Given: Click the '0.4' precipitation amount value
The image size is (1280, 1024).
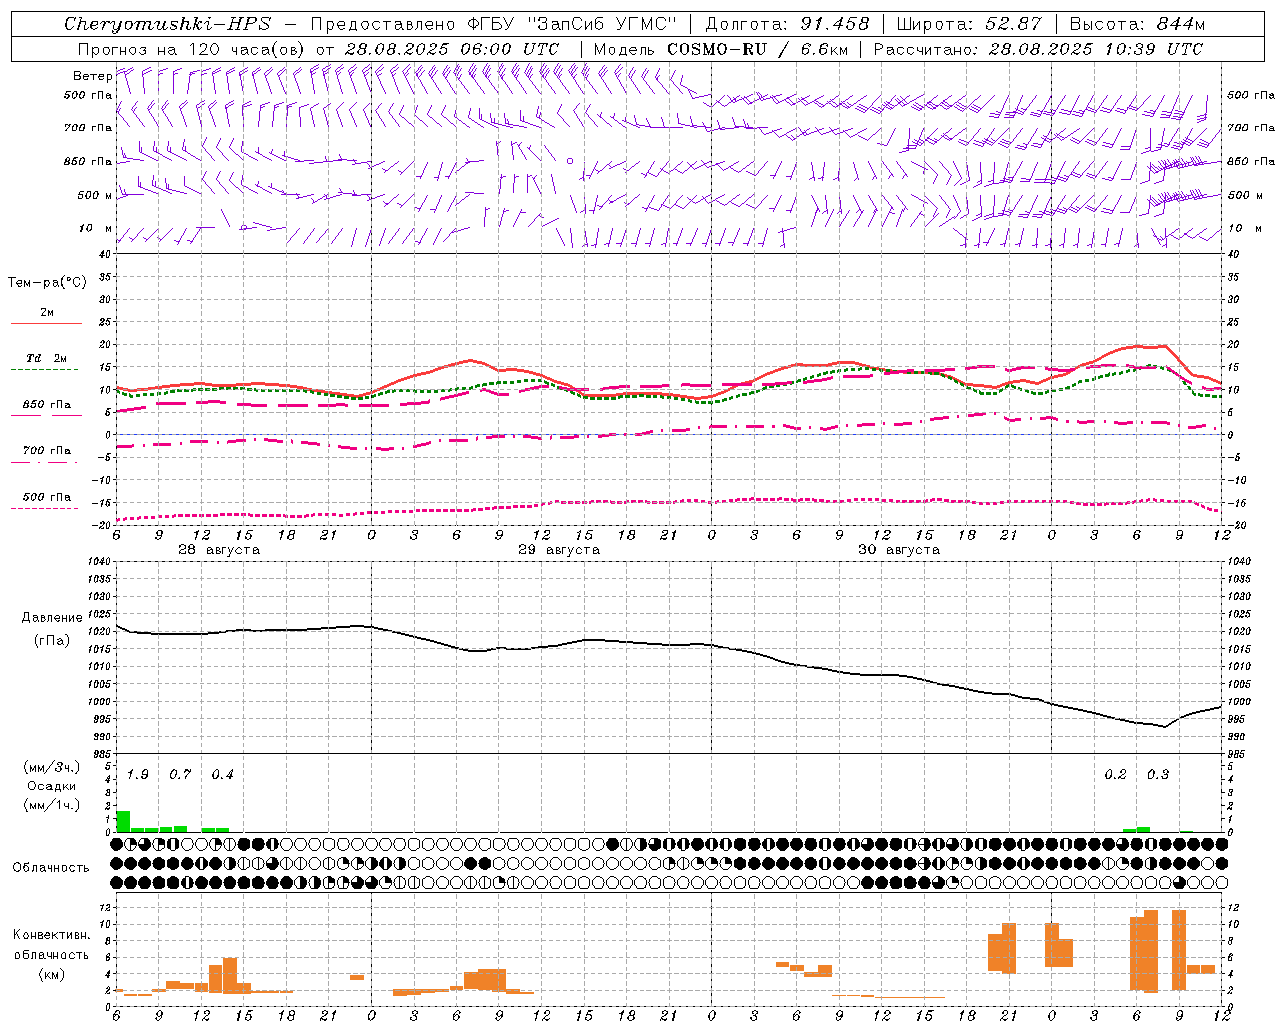Looking at the screenshot, I should point(222,775).
